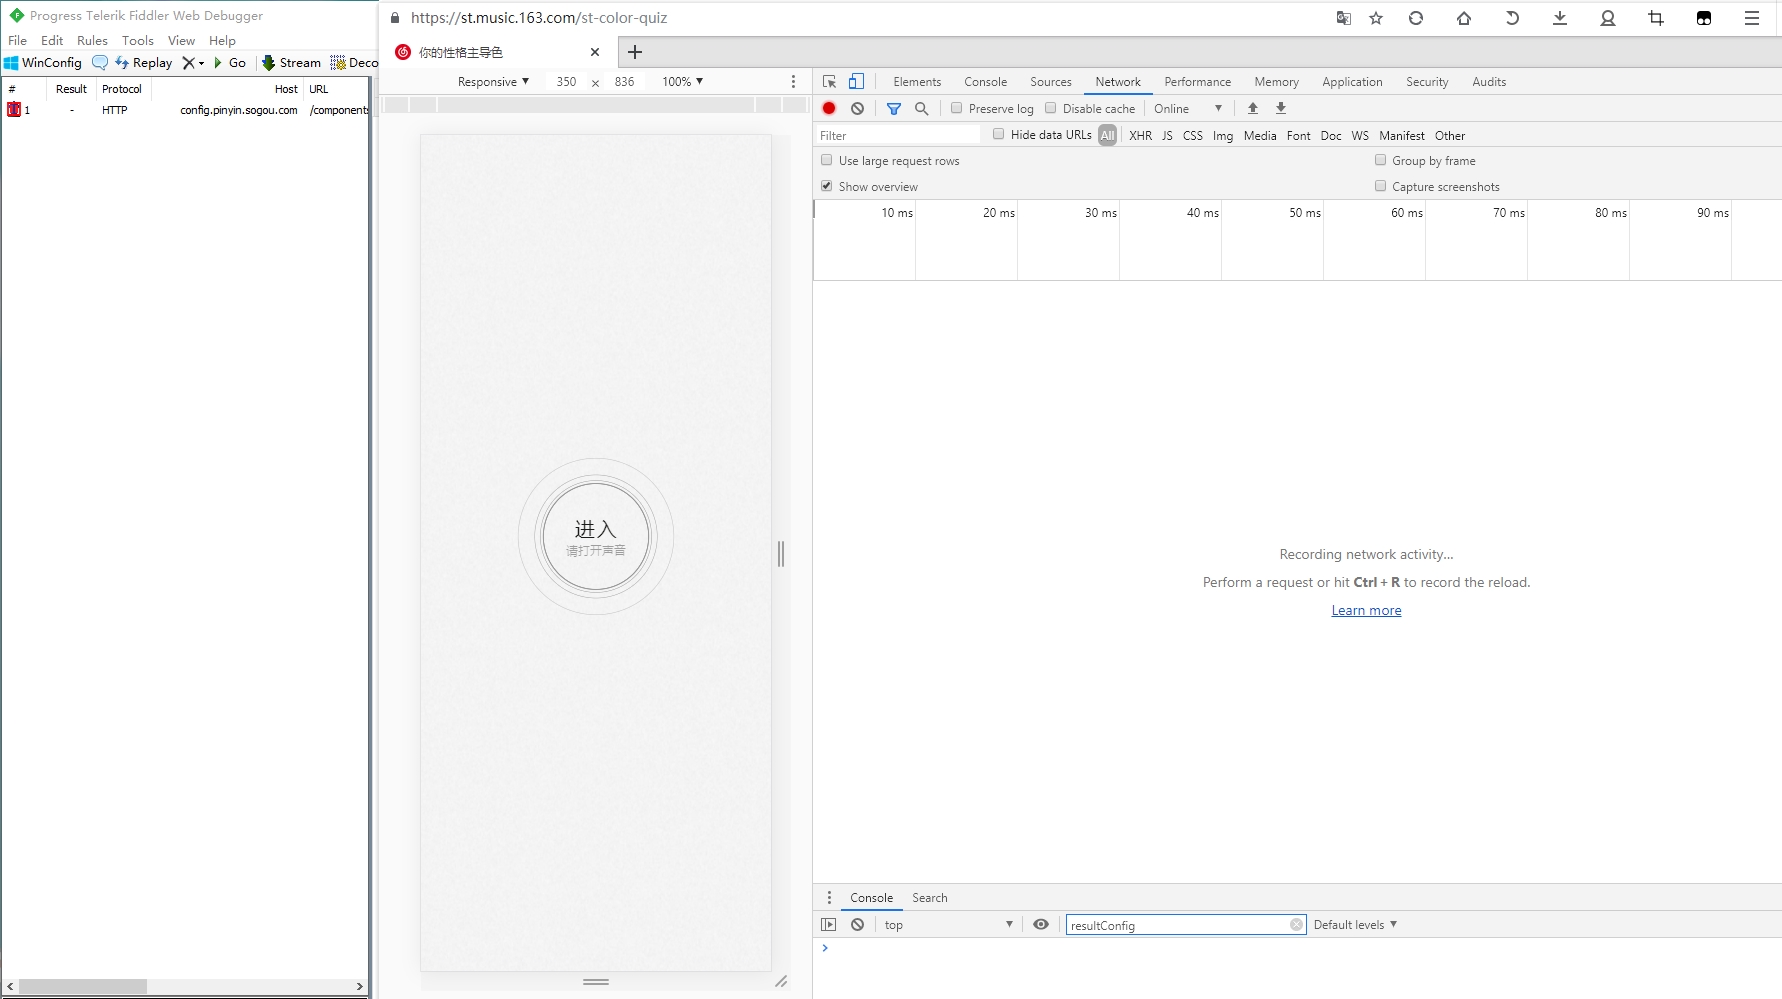
Task: Open Default levels dropdown
Action: [1355, 925]
